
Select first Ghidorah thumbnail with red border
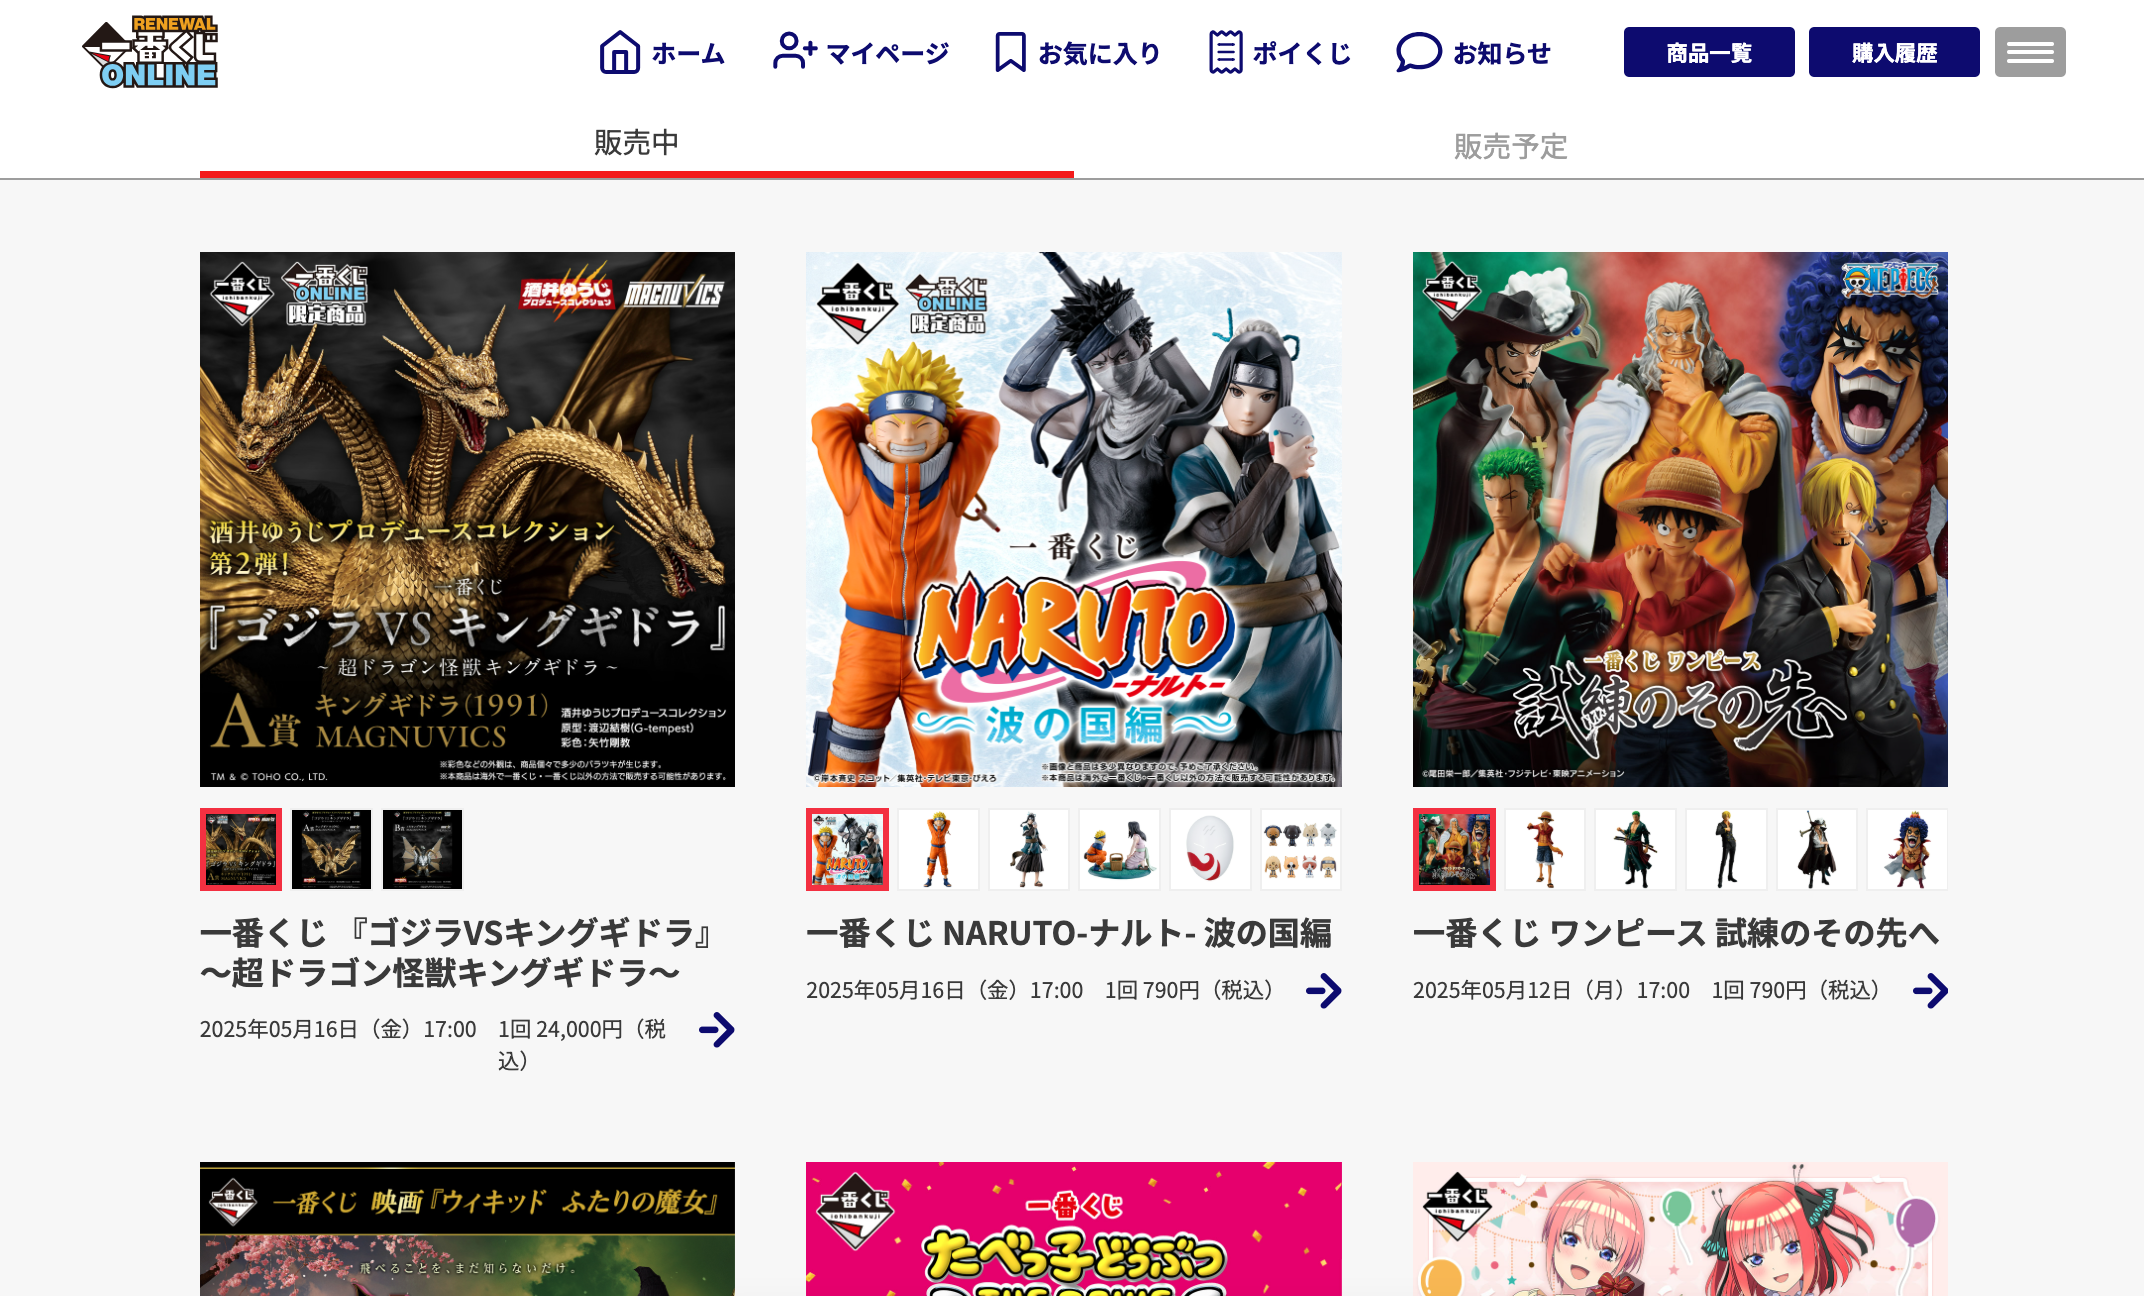(x=241, y=849)
